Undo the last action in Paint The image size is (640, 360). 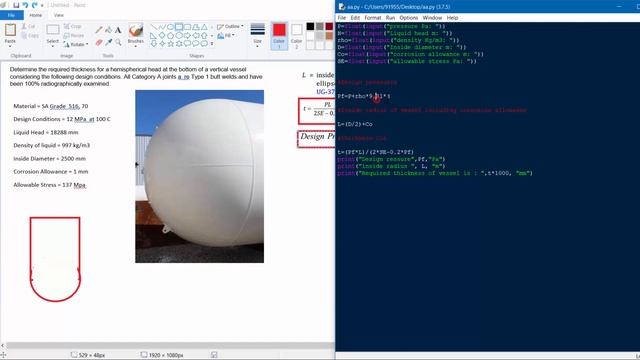pyautogui.click(x=25, y=5)
